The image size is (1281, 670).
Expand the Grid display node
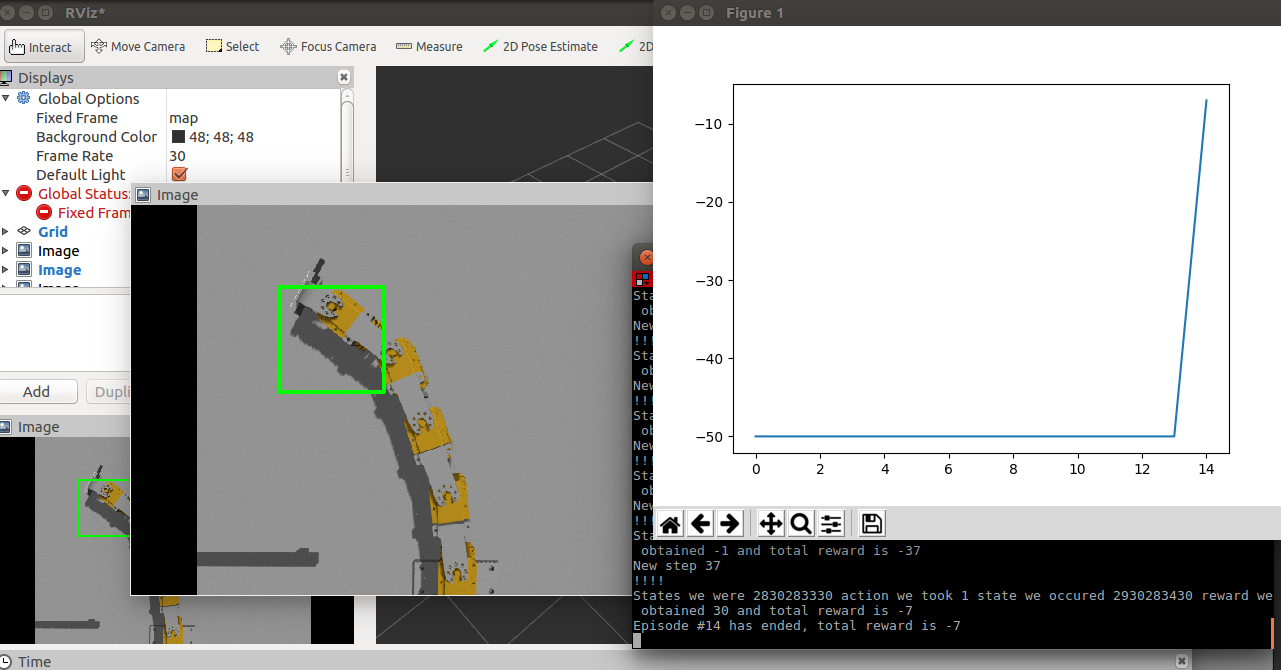(x=6, y=231)
